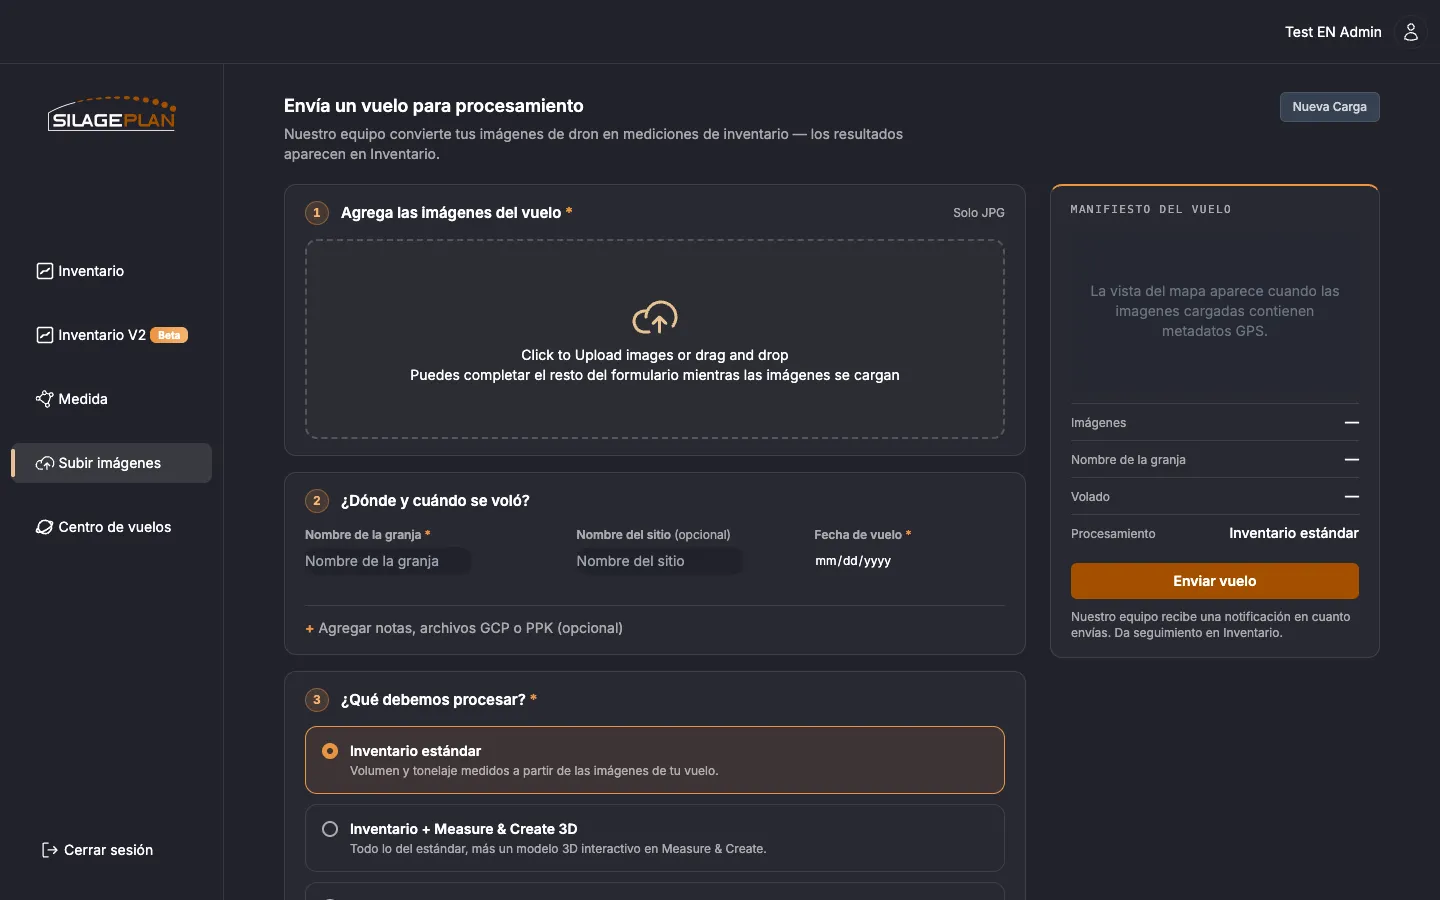
Task: Open the user profile icon
Action: [x=1411, y=32]
